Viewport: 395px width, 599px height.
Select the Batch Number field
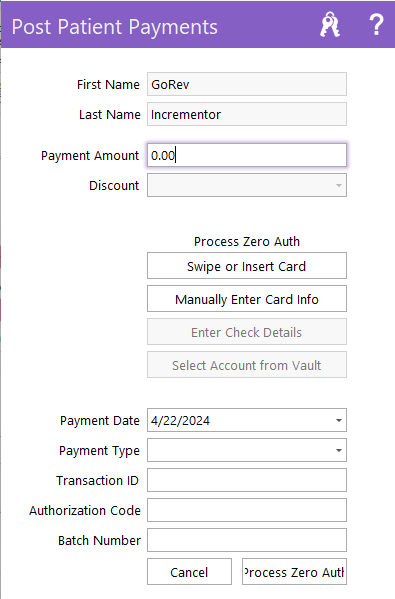[x=247, y=540]
